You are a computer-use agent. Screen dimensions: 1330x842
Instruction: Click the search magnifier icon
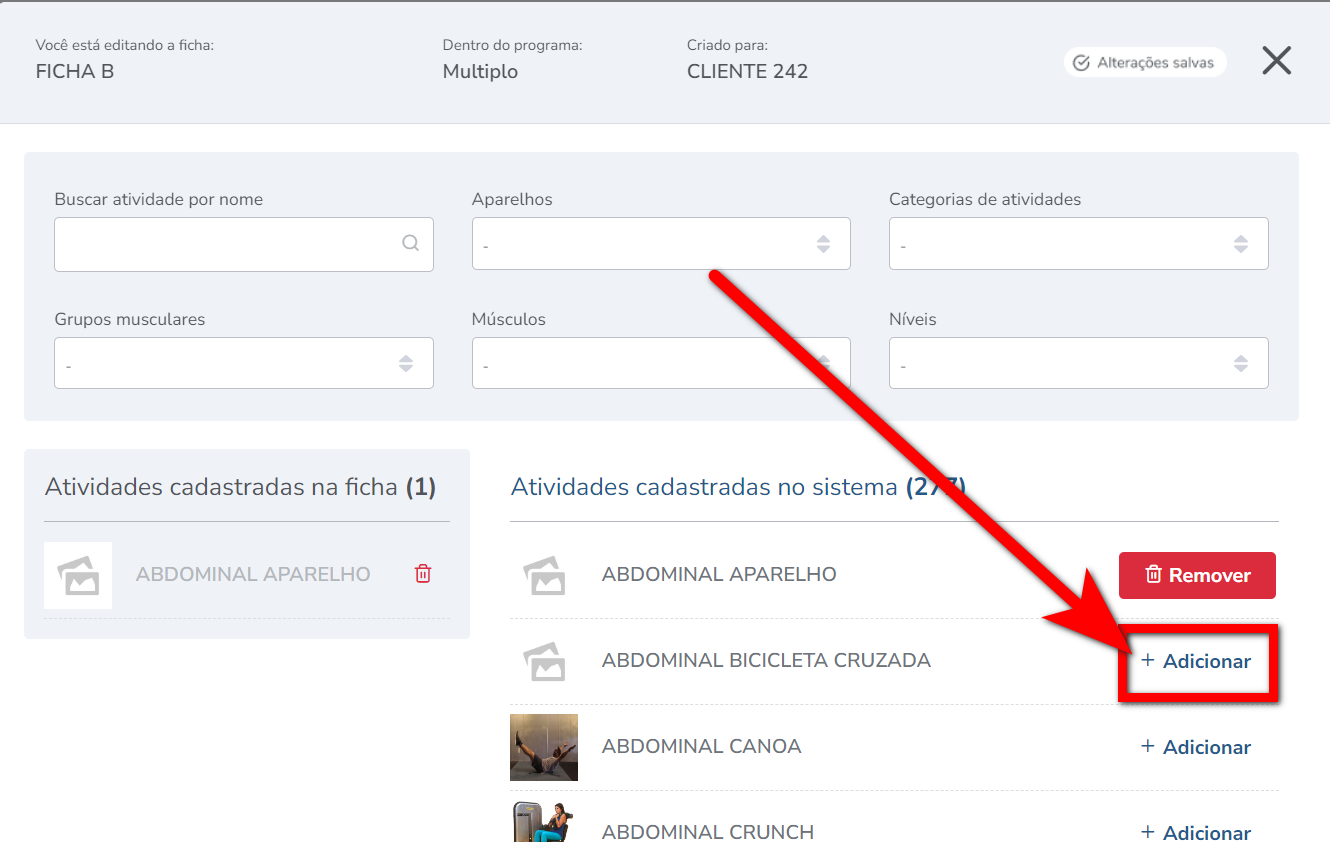(x=410, y=243)
